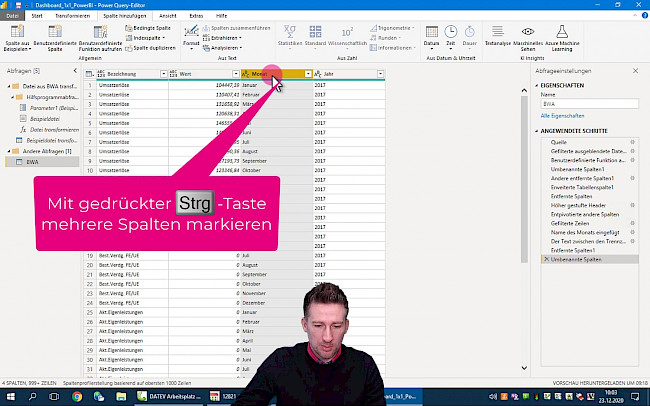The image size is (650, 406).
Task: Click the Zeit clock icon
Action: click(x=451, y=34)
